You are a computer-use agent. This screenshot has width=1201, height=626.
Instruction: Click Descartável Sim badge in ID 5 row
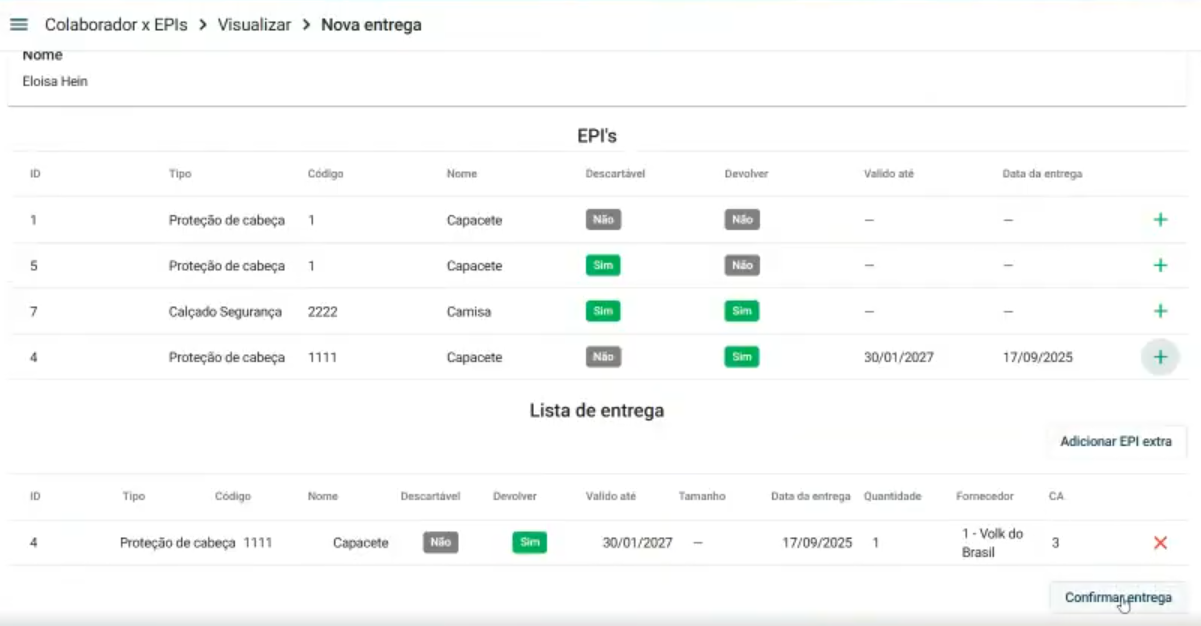(x=603, y=266)
